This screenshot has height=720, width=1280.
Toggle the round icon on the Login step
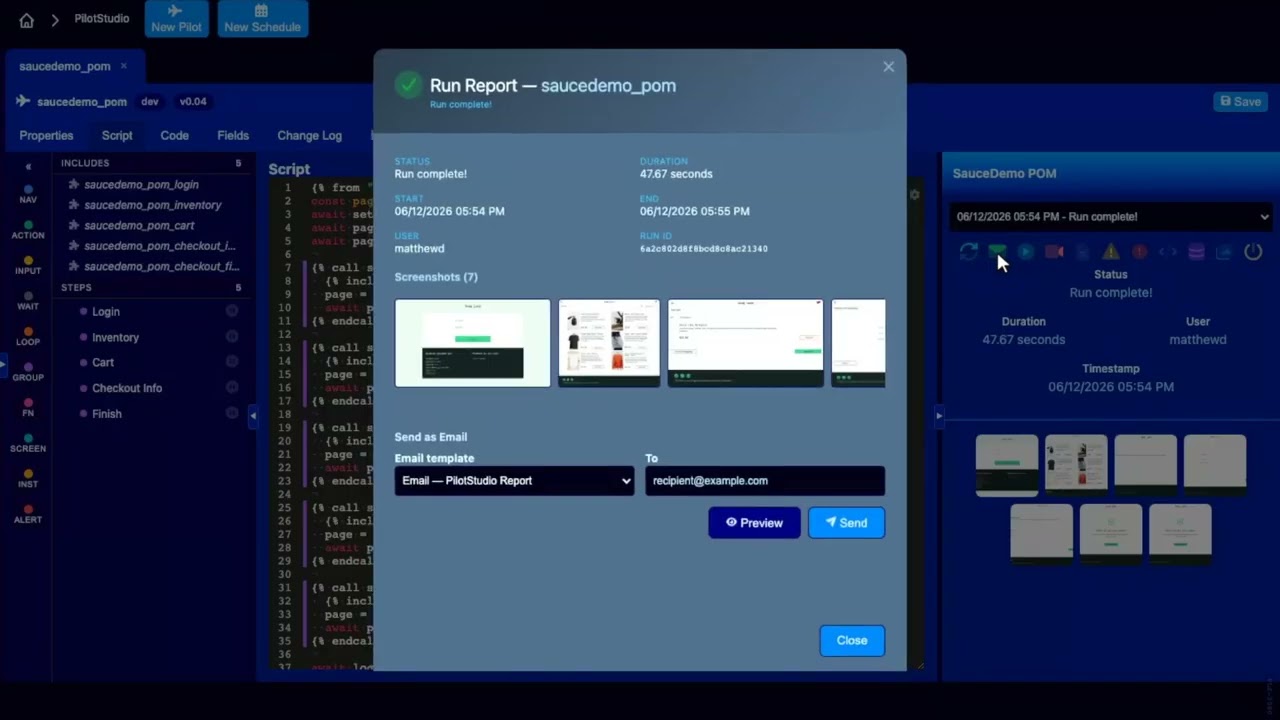(x=232, y=311)
